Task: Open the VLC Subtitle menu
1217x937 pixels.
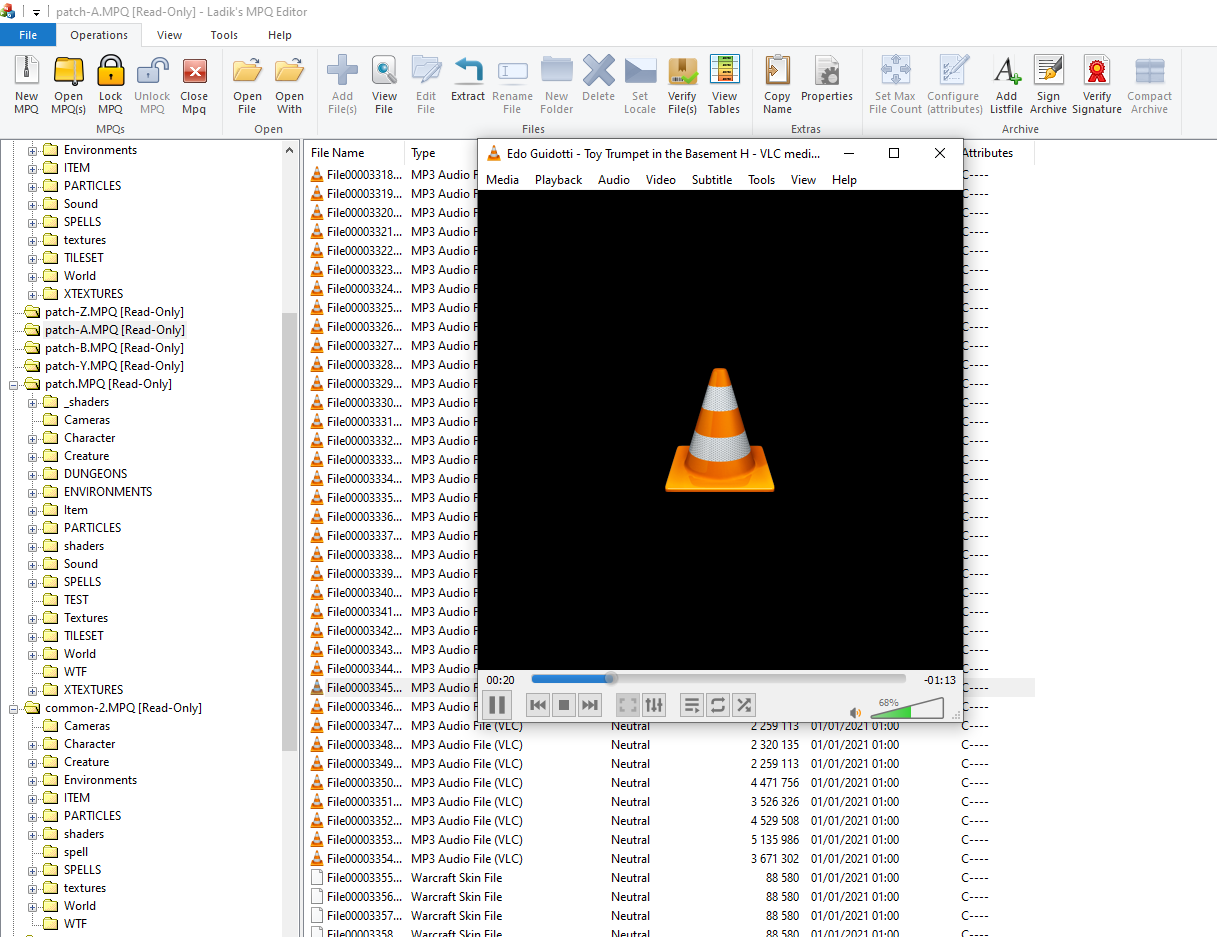Action: pyautogui.click(x=712, y=180)
